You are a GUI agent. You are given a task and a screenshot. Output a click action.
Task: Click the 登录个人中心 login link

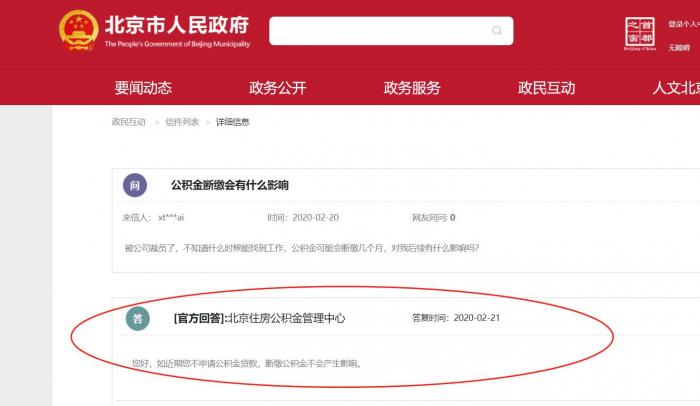pos(684,24)
